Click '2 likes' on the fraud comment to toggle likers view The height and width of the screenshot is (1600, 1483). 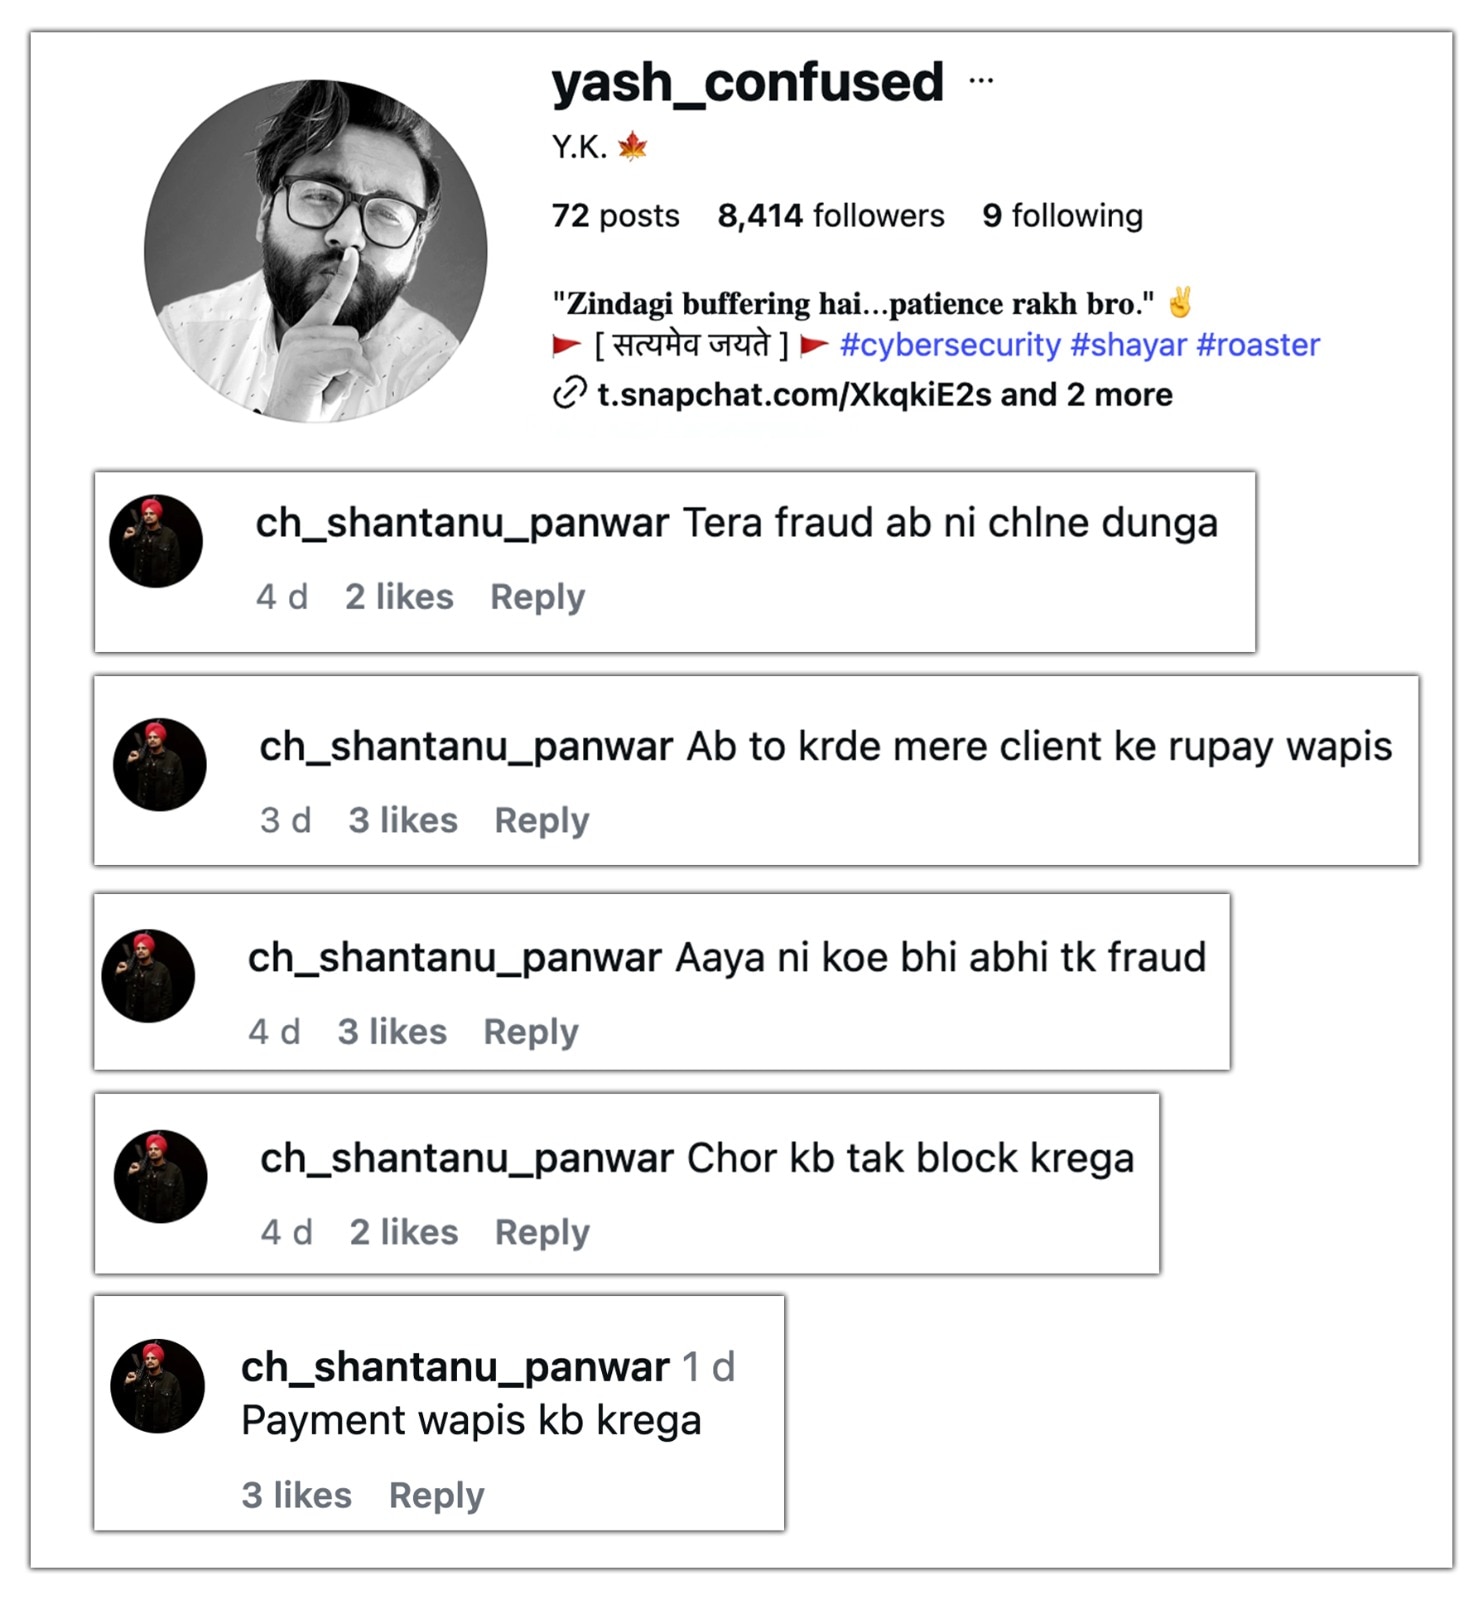point(397,595)
